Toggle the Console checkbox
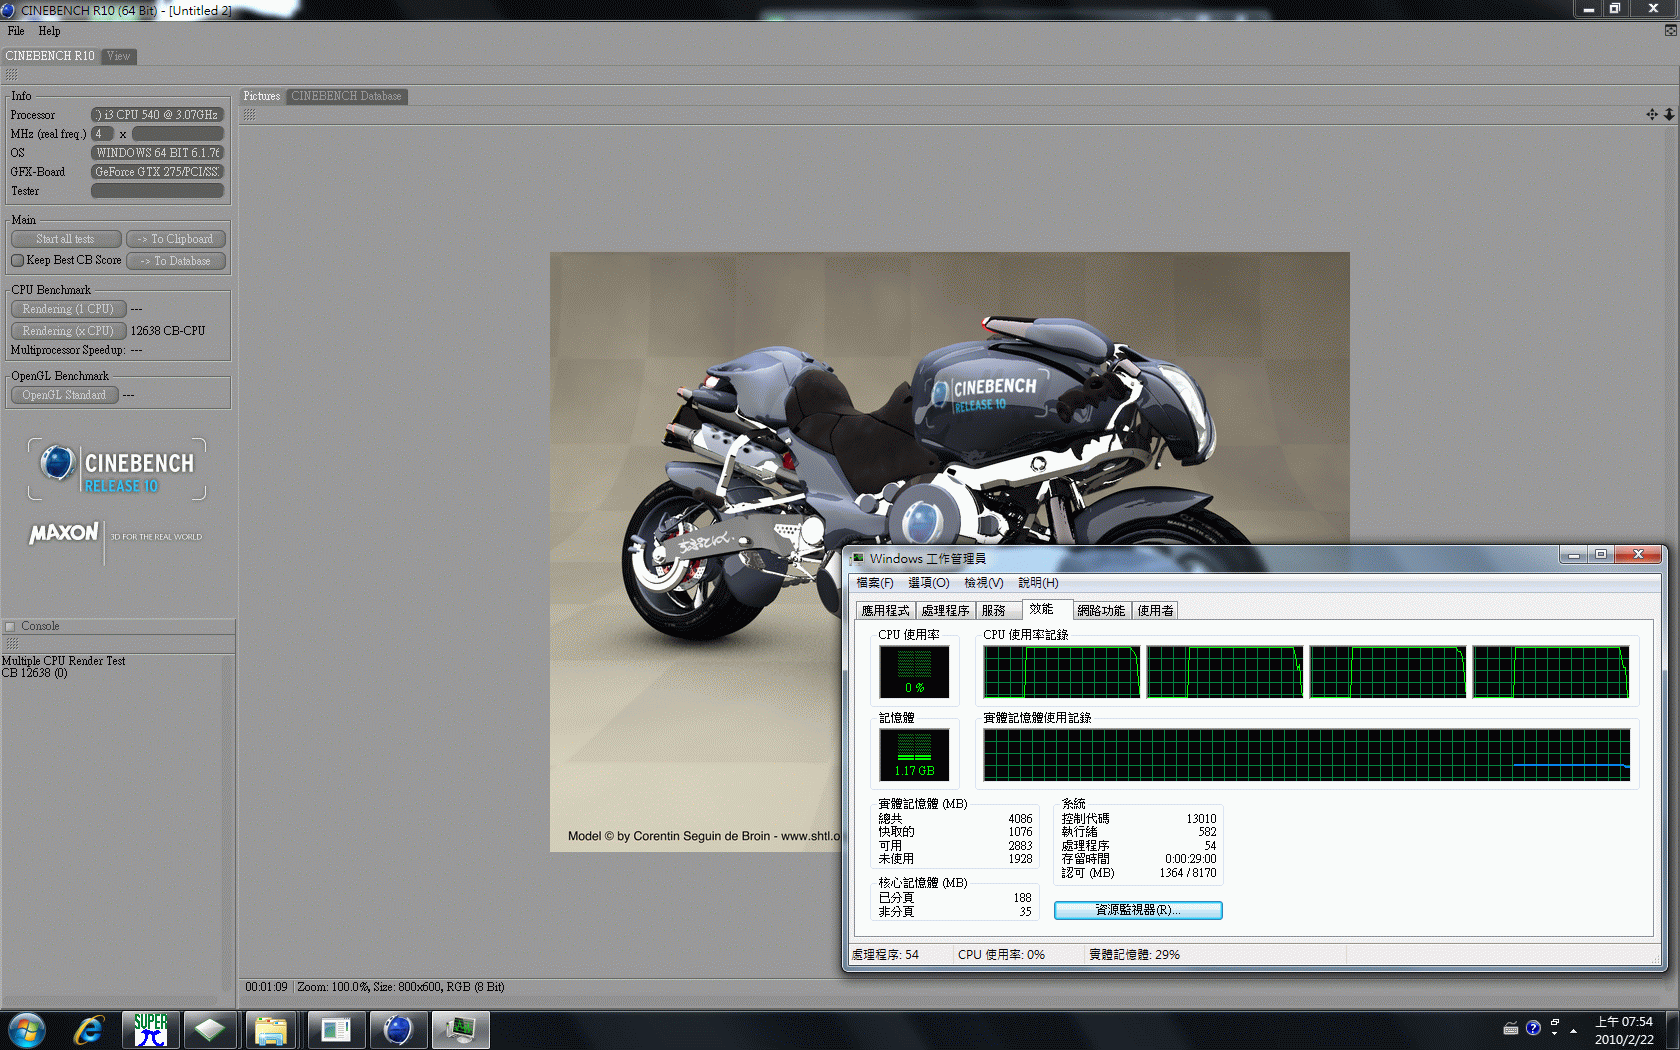Image resolution: width=1680 pixels, height=1050 pixels. 10,626
